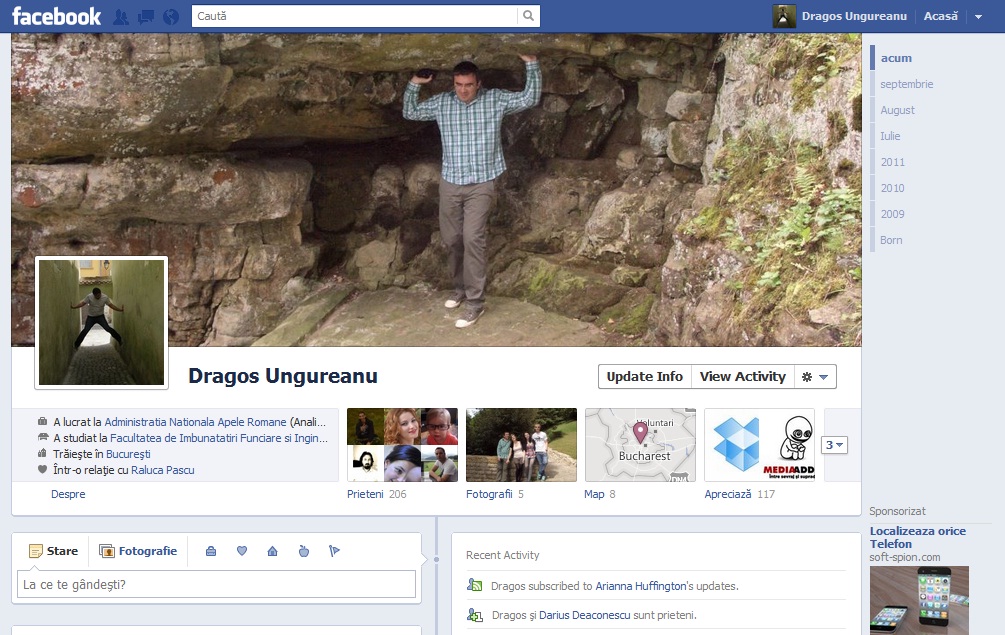Open the Fotografii group photo thumbnail
The width and height of the screenshot is (1005, 635).
click(521, 445)
